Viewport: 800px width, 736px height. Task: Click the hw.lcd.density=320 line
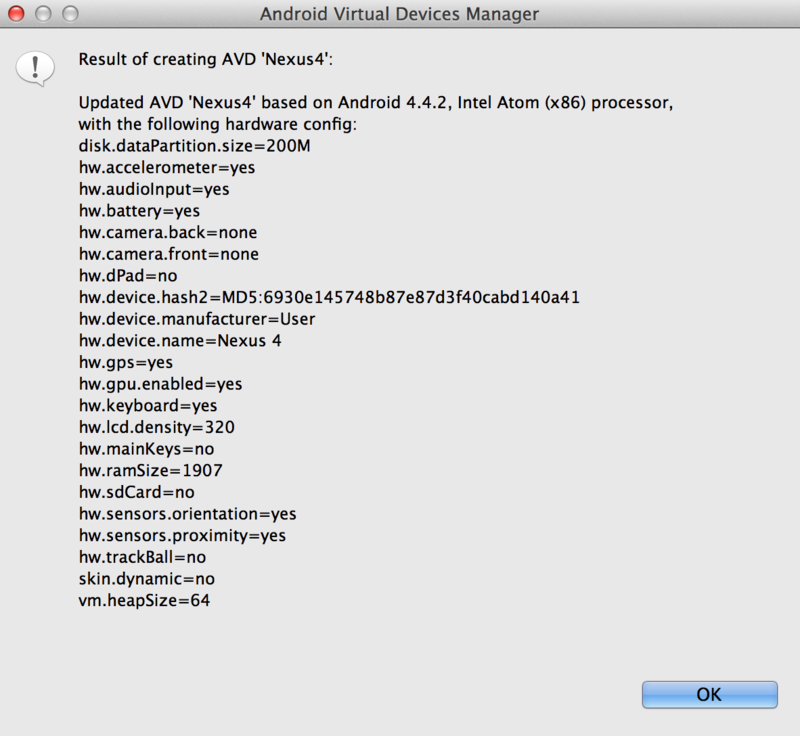pyautogui.click(x=157, y=427)
